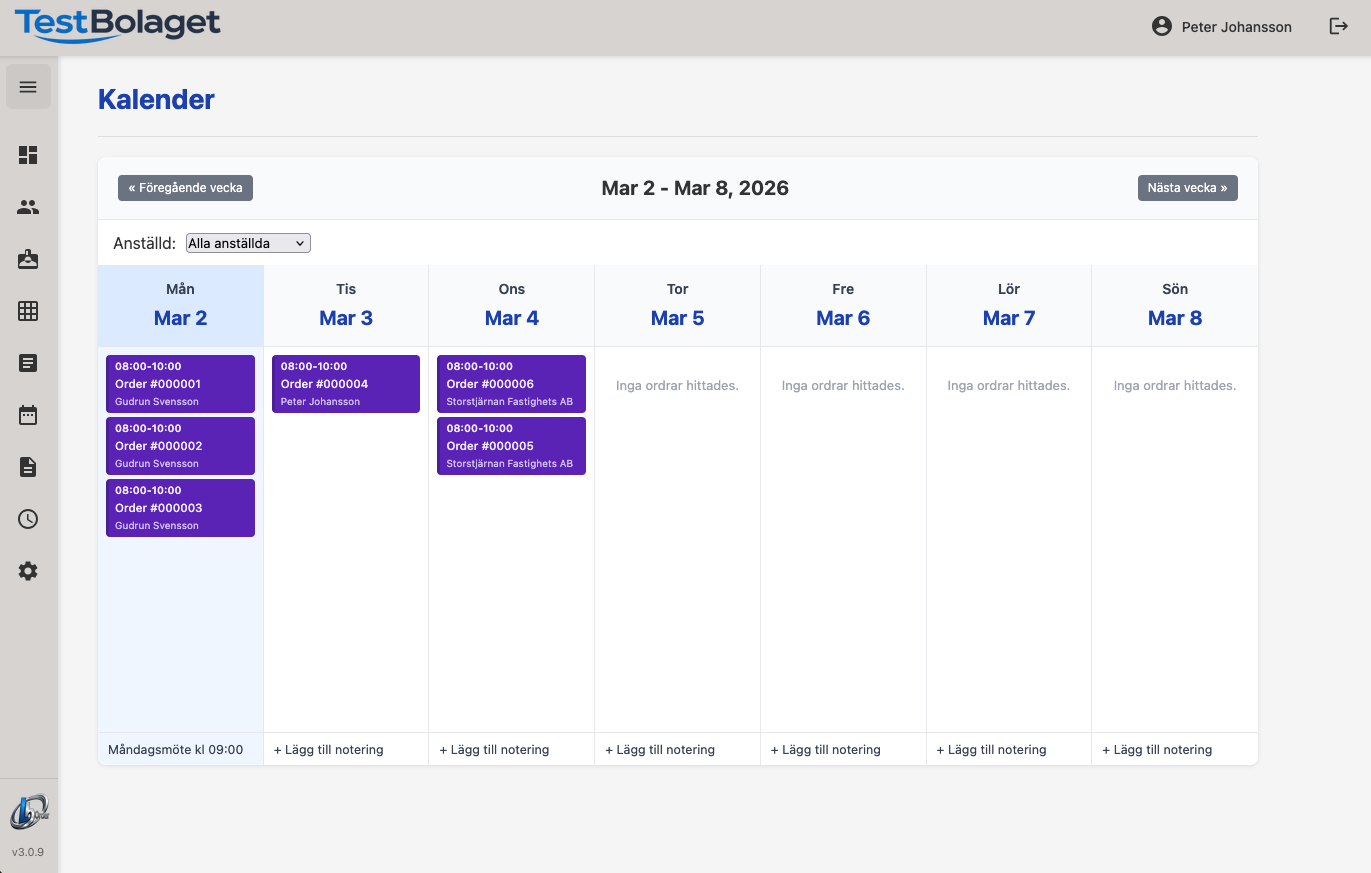Open Peter Johansson user profile
The image size is (1371, 873).
point(1222,27)
